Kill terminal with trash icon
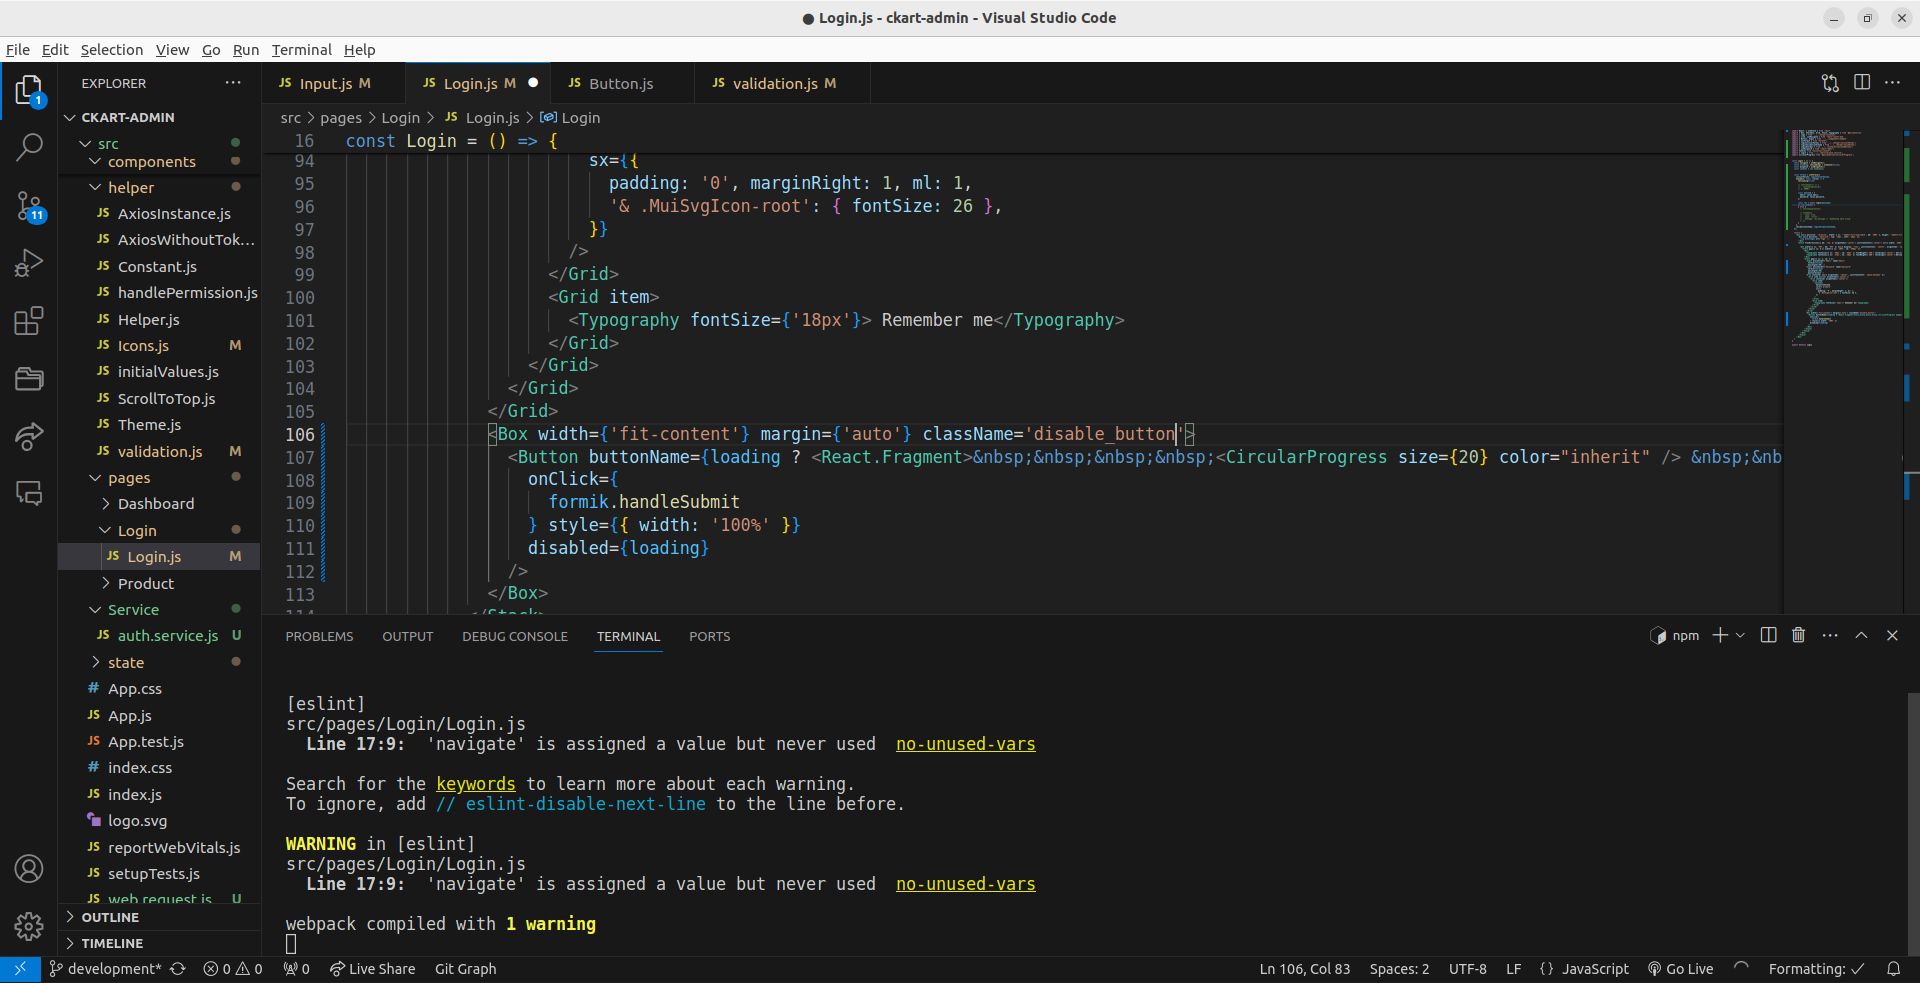Image resolution: width=1920 pixels, height=983 pixels. (1798, 636)
